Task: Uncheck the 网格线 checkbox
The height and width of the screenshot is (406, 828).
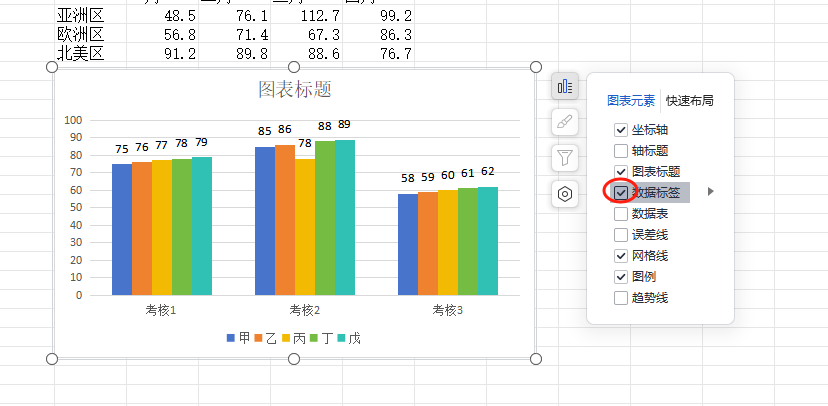Action: click(621, 256)
